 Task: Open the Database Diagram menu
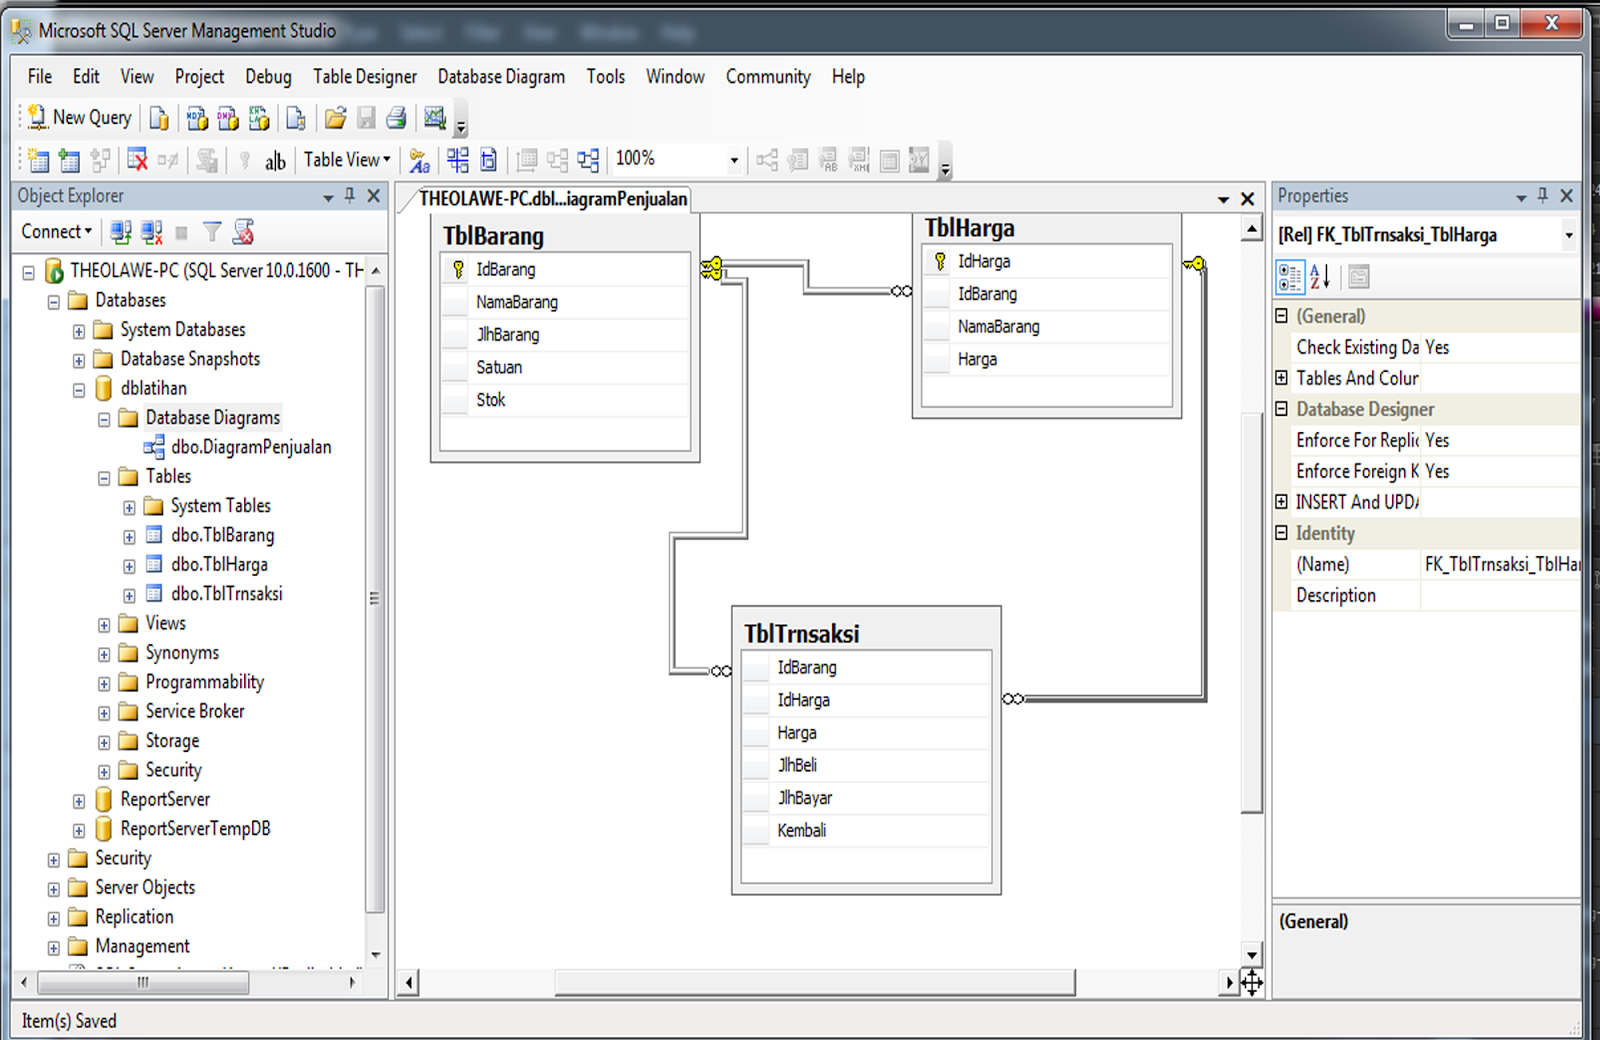pos(501,77)
